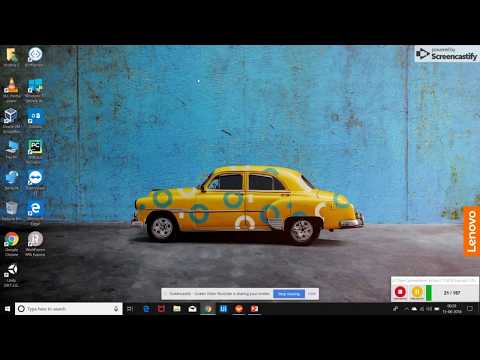Open the Recycle Bin desktop icon

pos(12,211)
